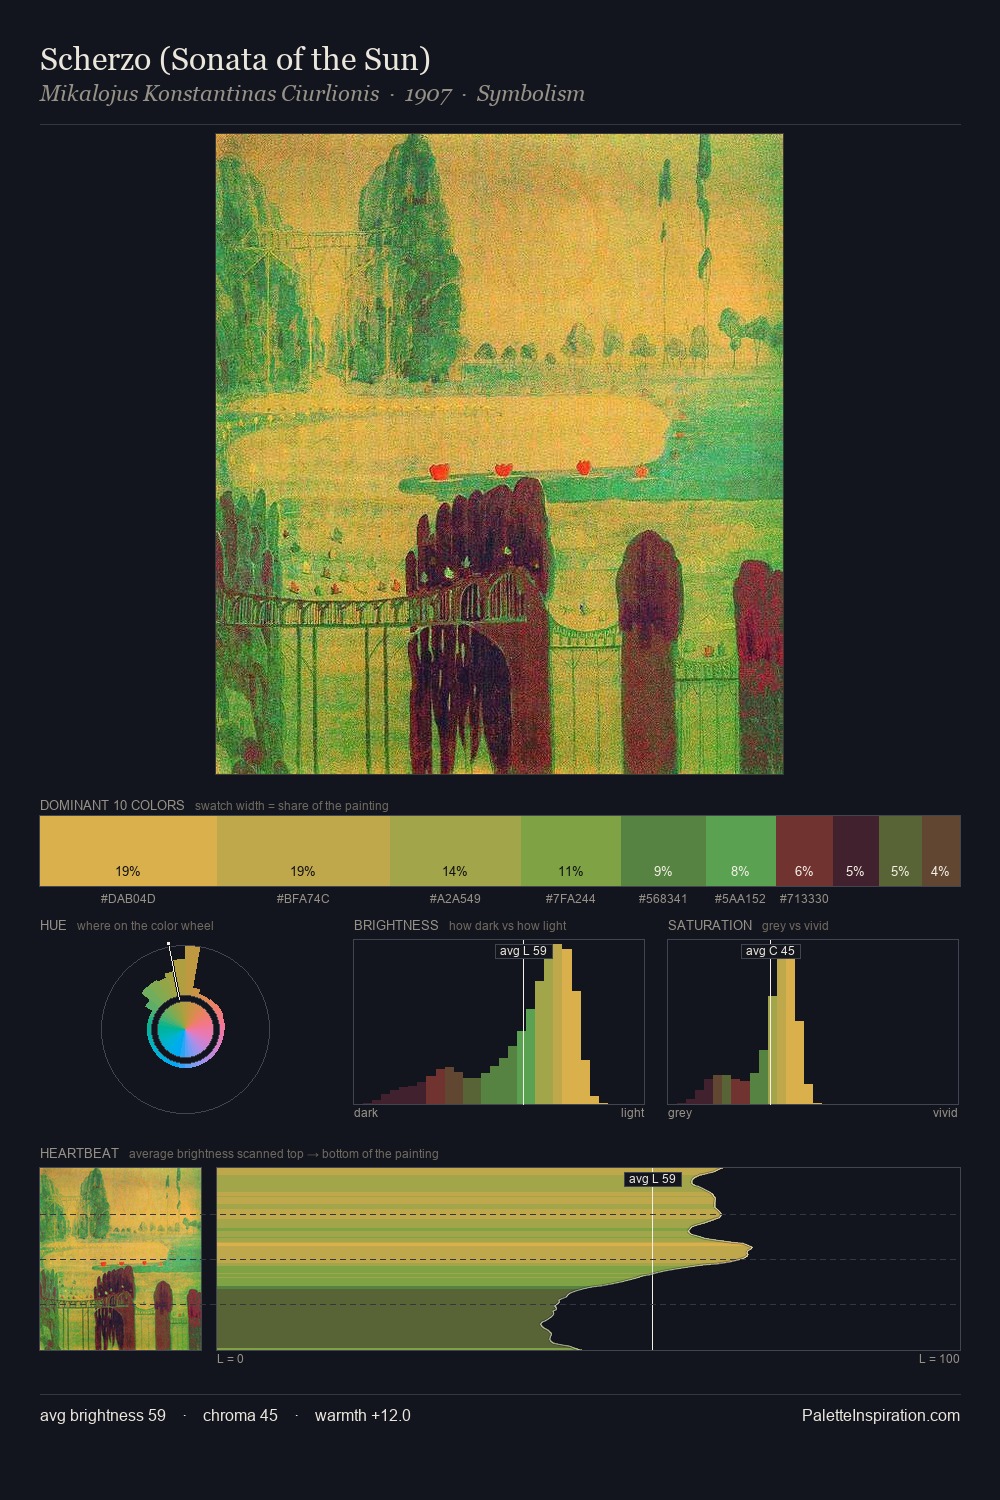
Task: Click the 'vivid' axis label in Saturation
Action: click(945, 1112)
